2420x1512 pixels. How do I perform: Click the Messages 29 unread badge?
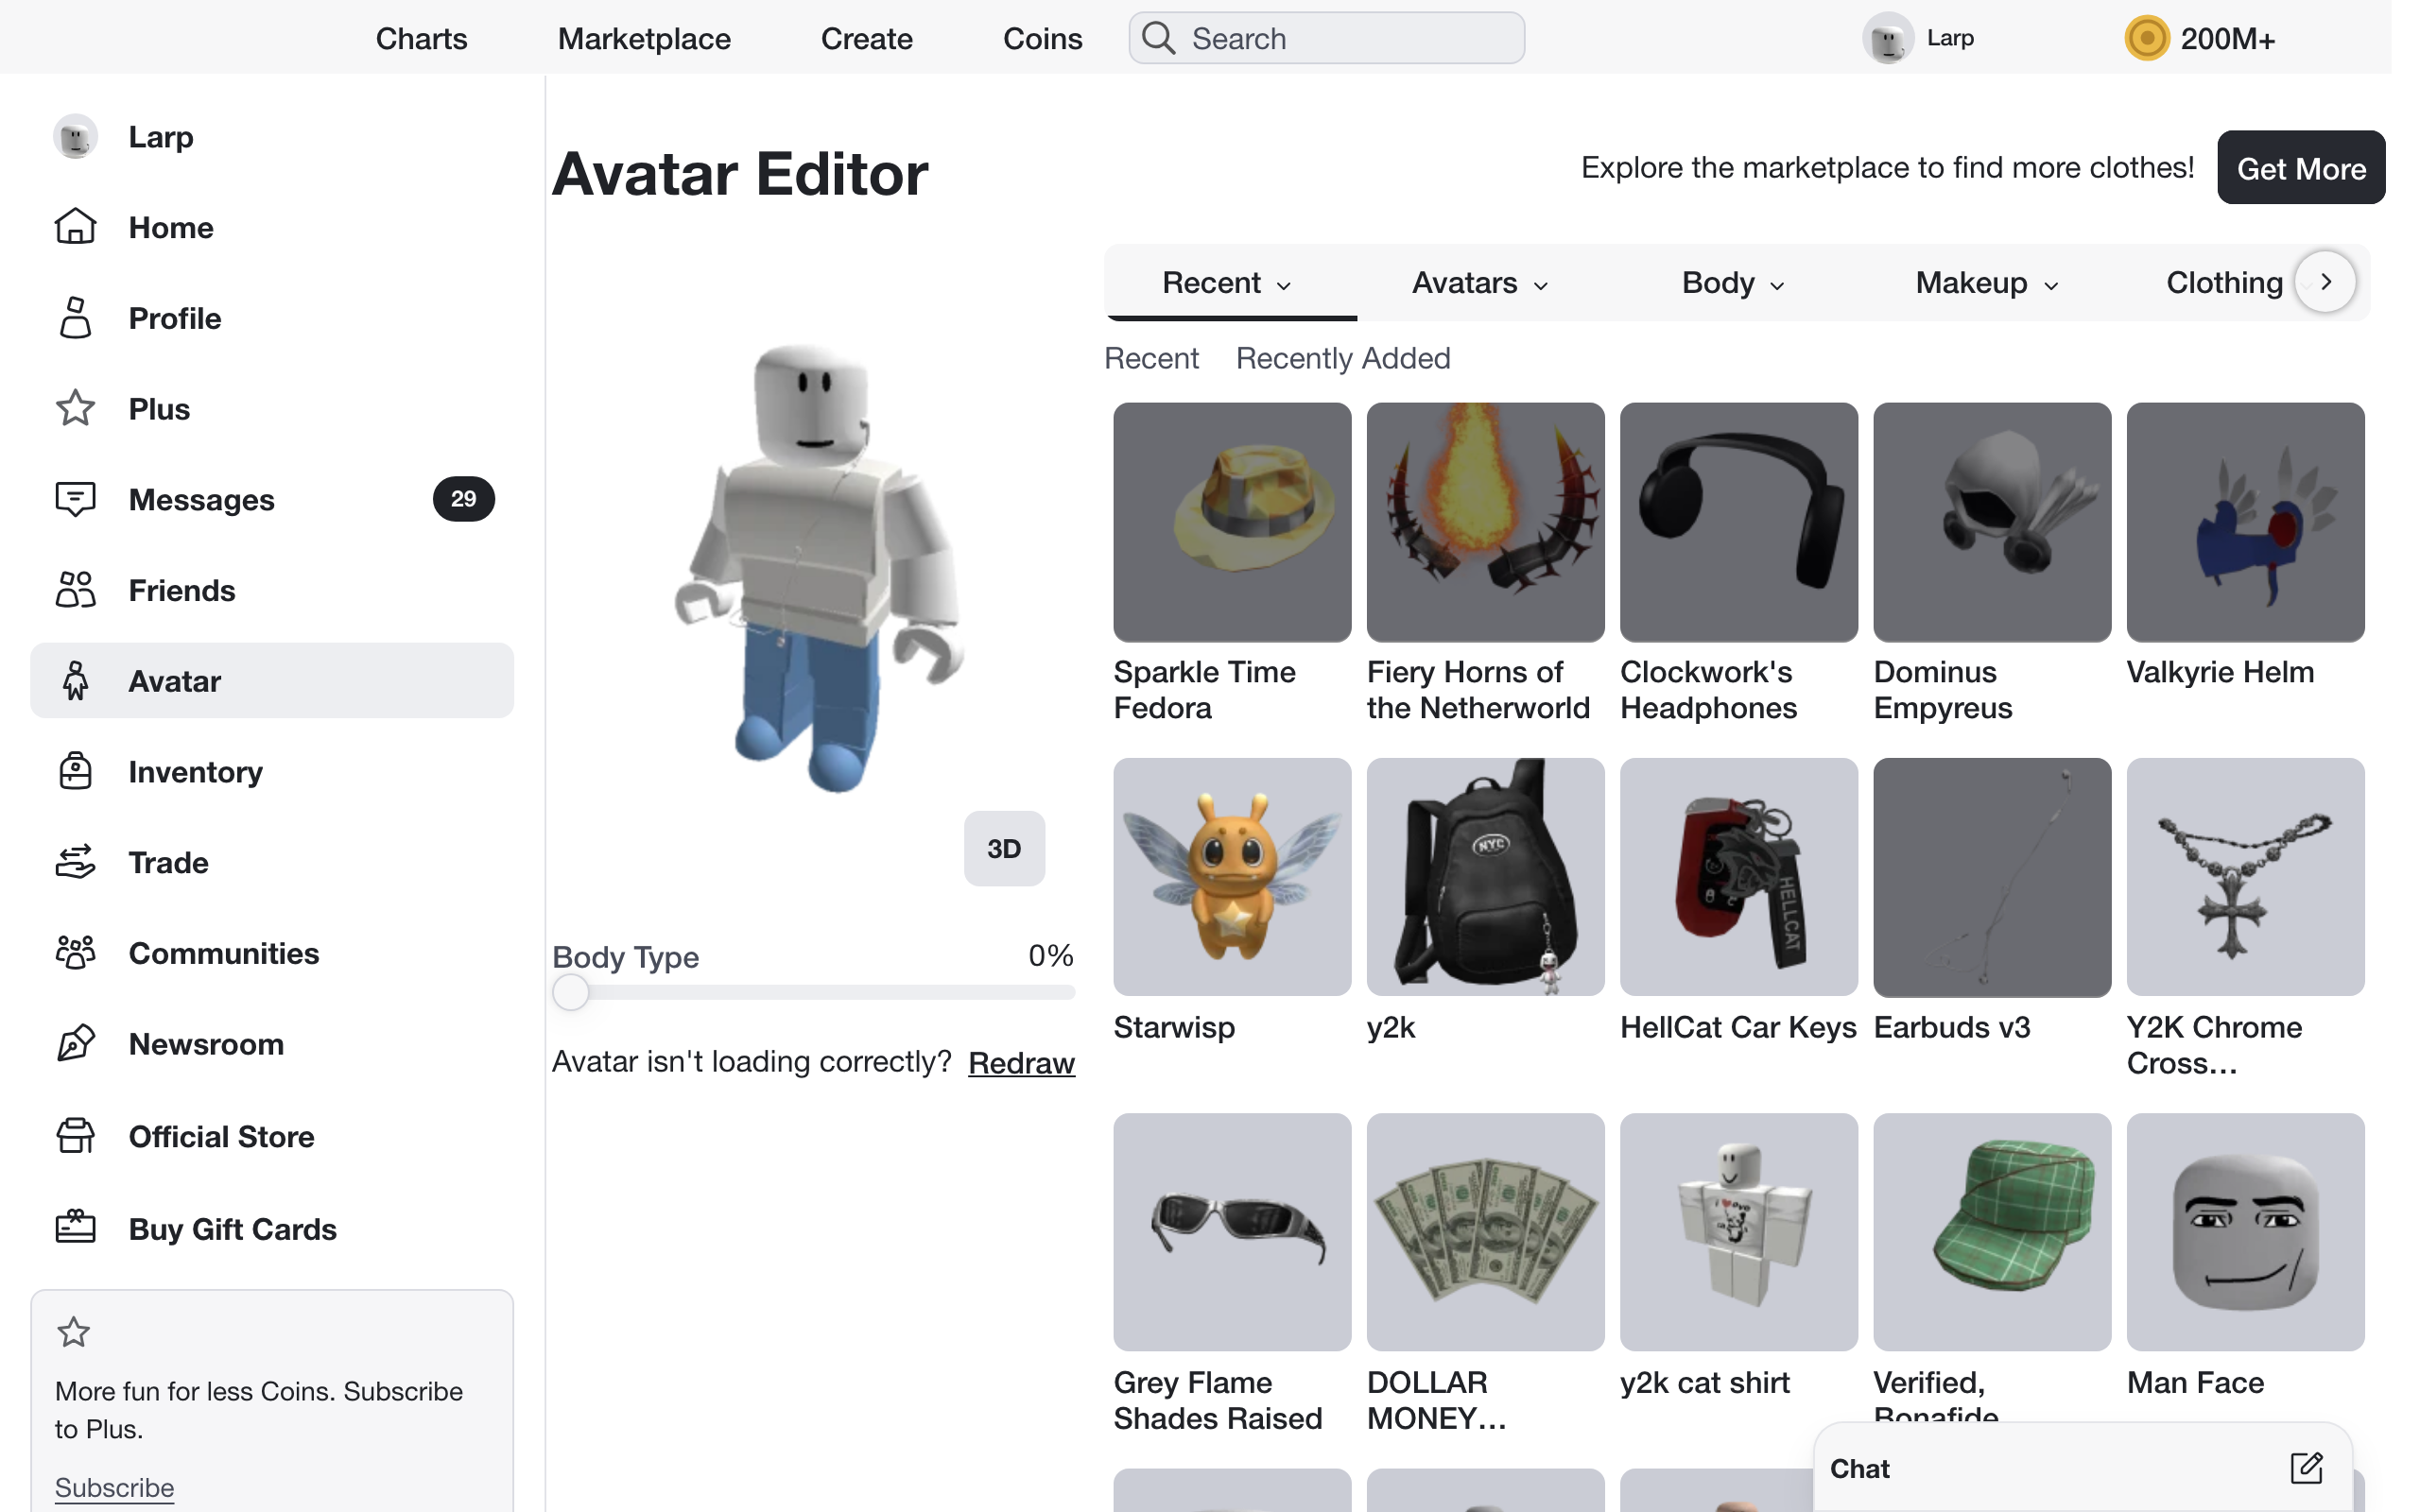point(463,499)
